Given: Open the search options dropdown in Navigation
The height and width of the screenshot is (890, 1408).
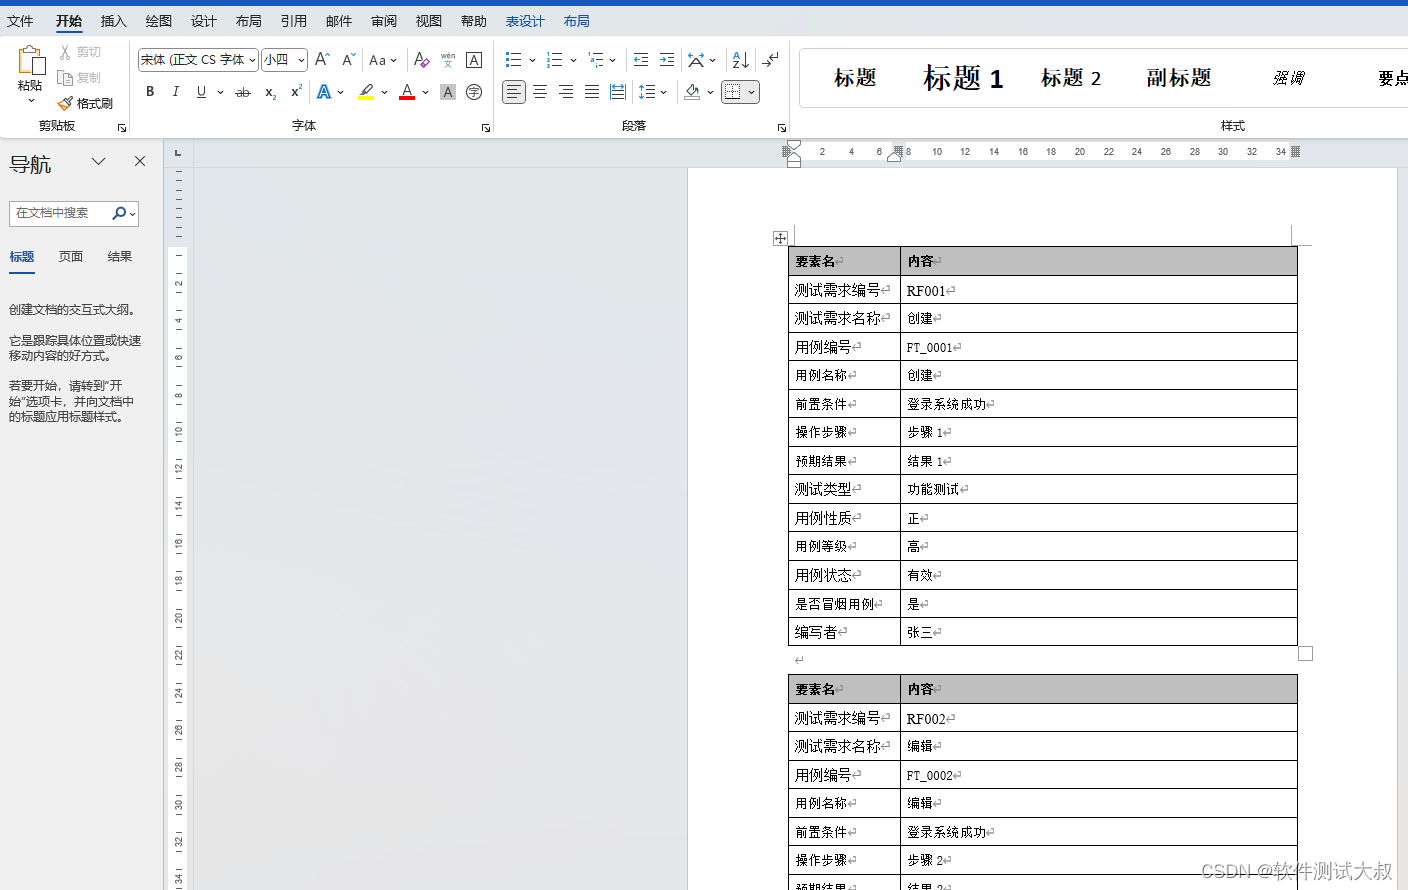Looking at the screenshot, I should [133, 213].
